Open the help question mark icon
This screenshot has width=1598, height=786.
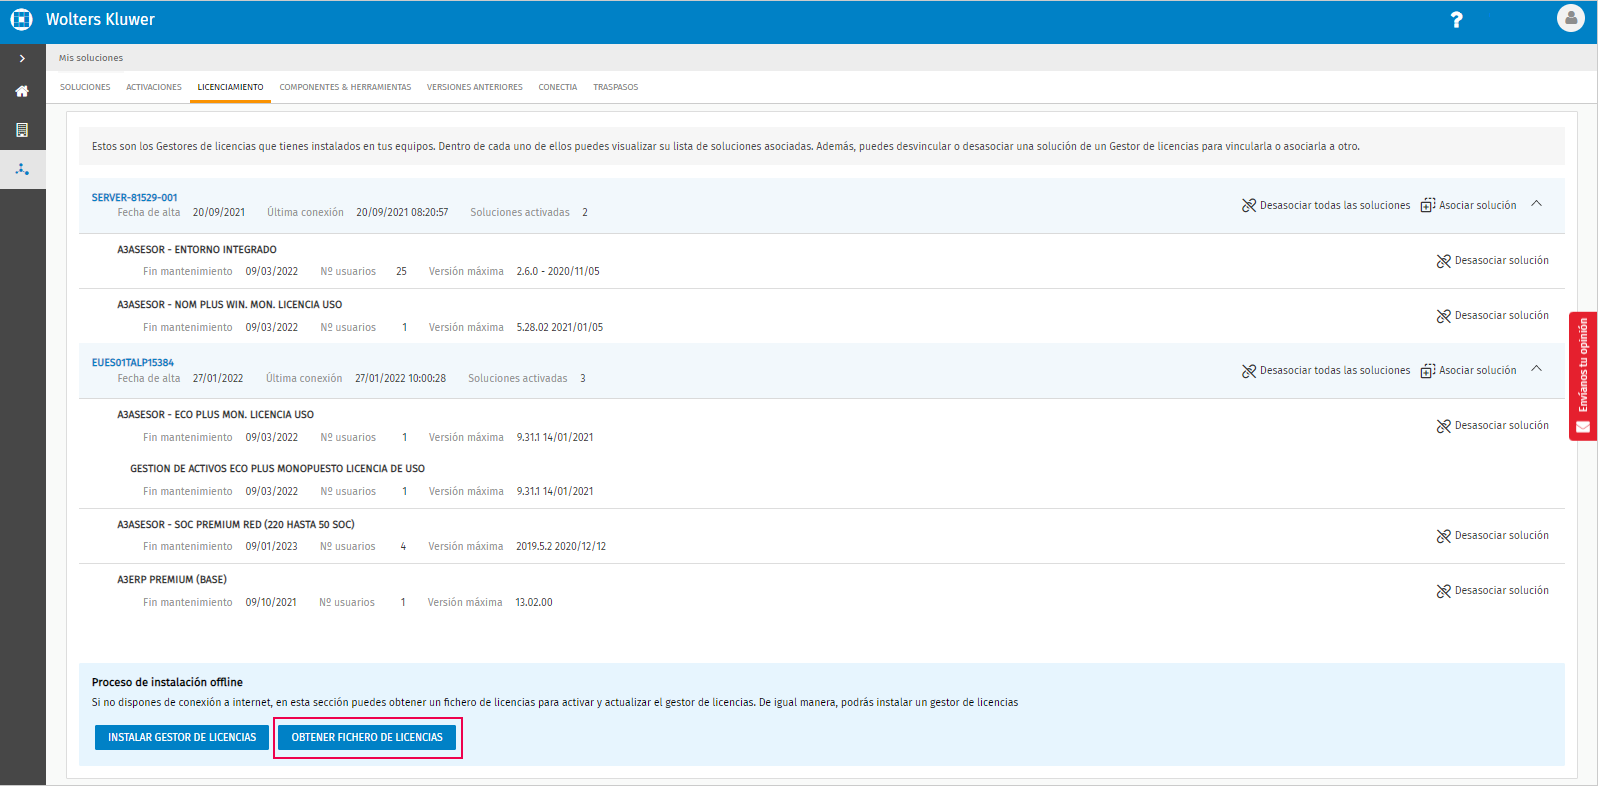(1456, 20)
